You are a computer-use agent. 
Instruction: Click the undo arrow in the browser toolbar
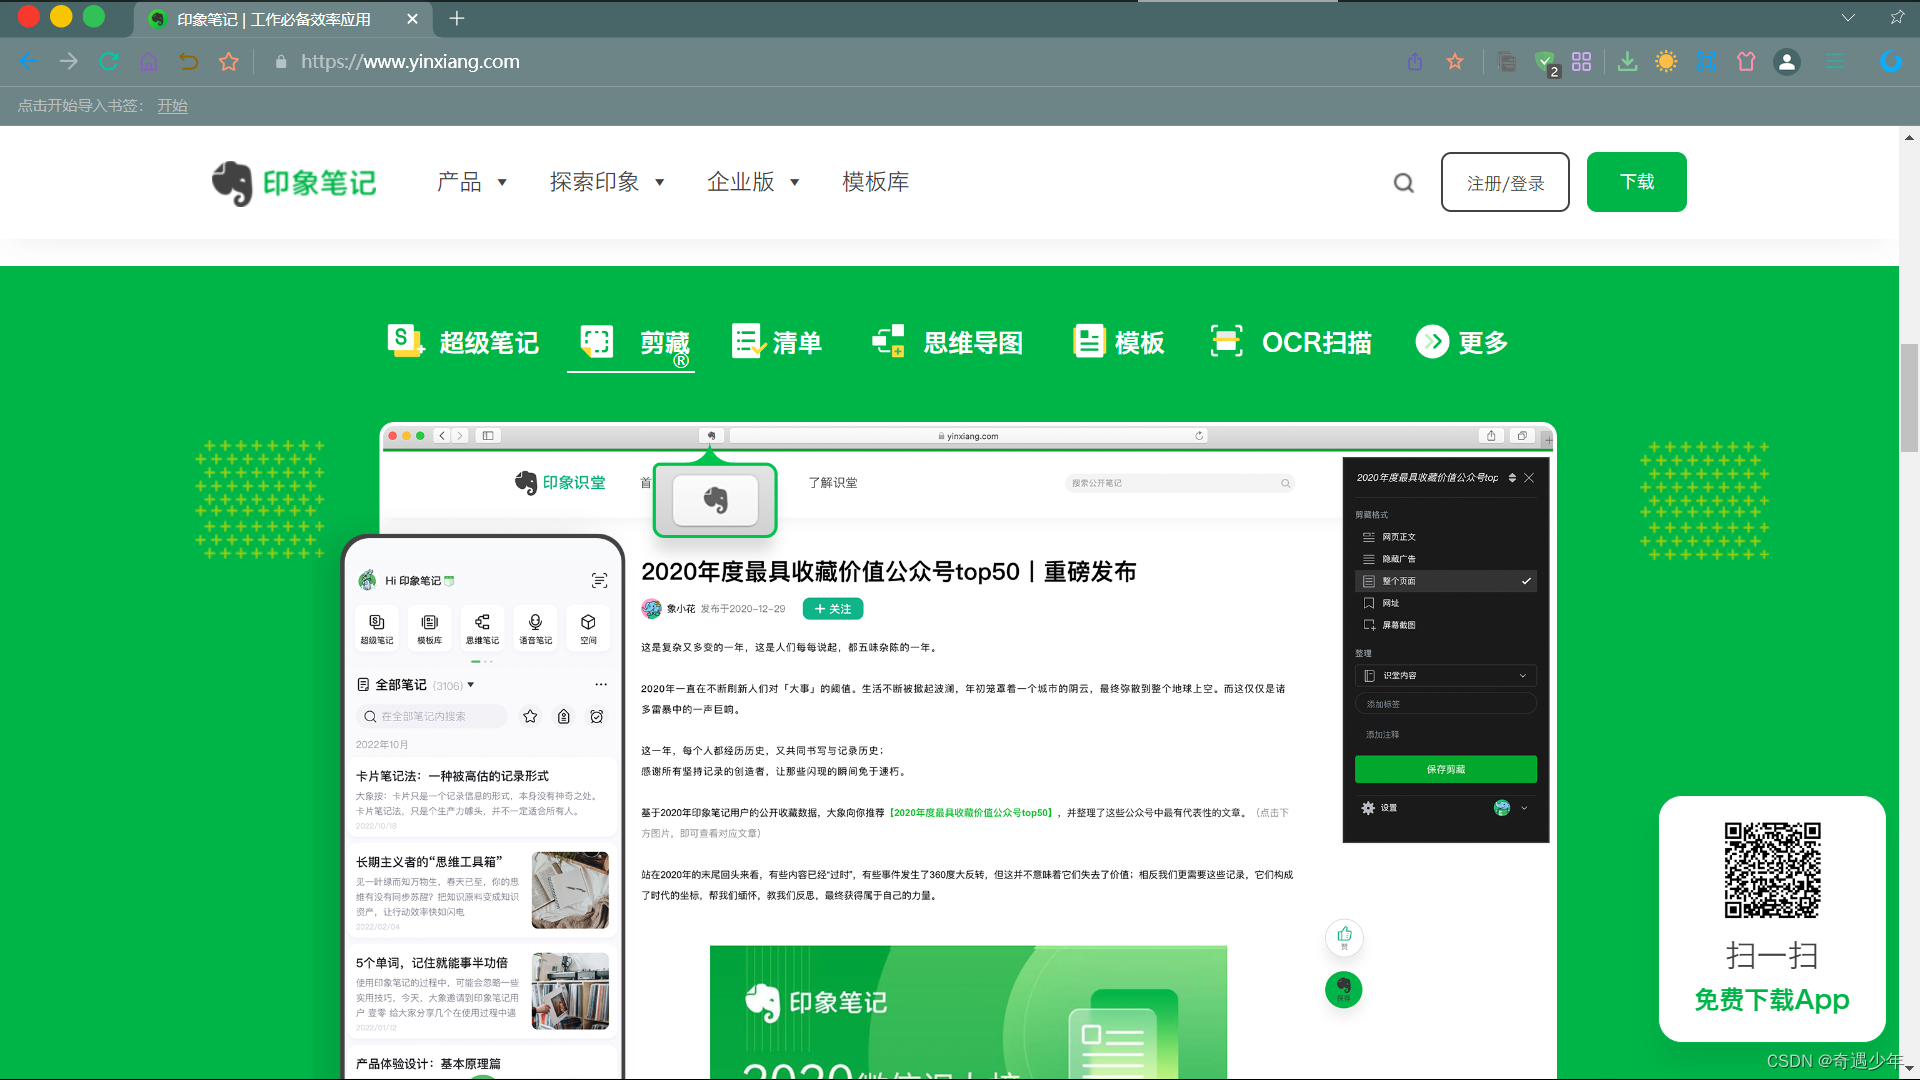tap(188, 62)
